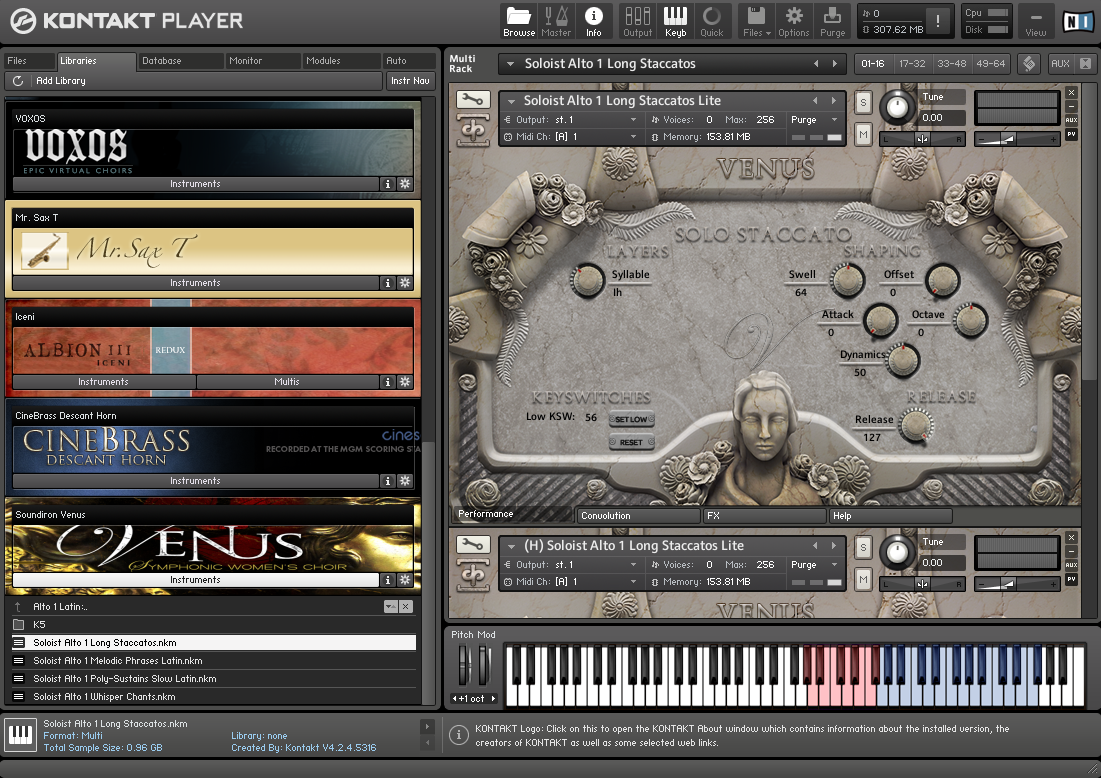Viewport: 1101px width, 778px height.
Task: Open the Files floppy disk menu
Action: (x=757, y=21)
